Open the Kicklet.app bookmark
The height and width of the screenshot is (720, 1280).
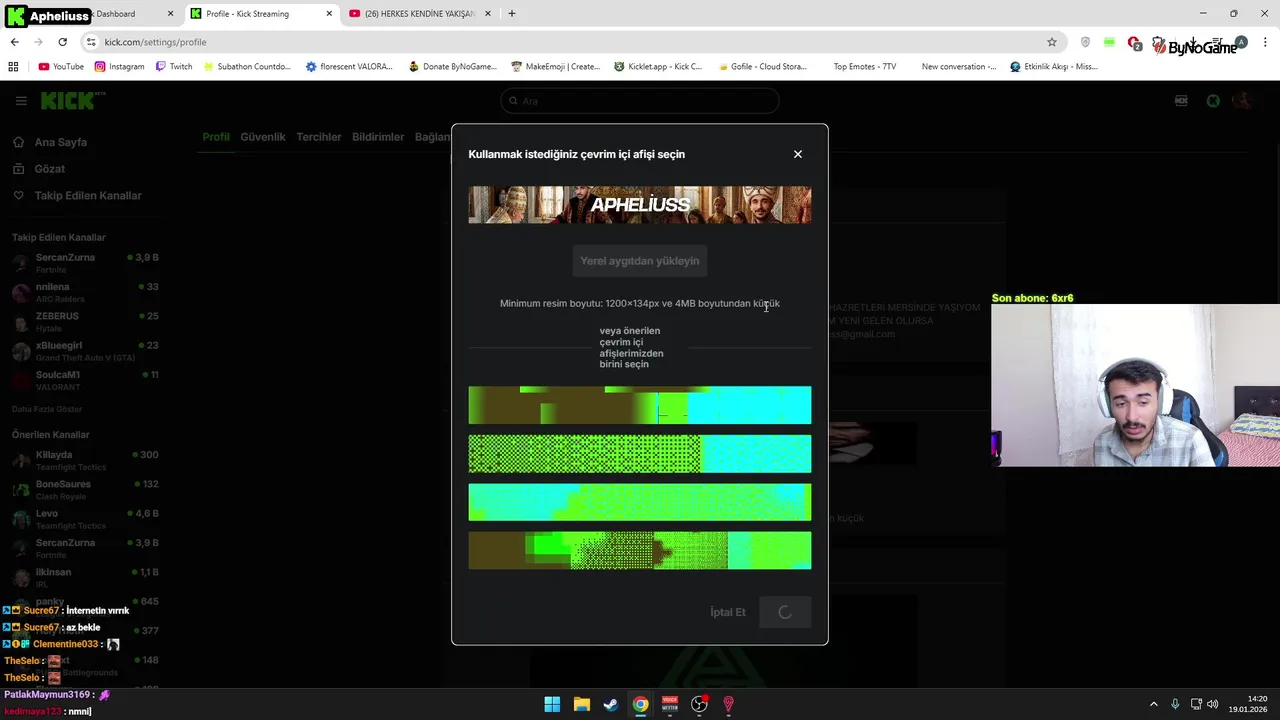pos(658,67)
